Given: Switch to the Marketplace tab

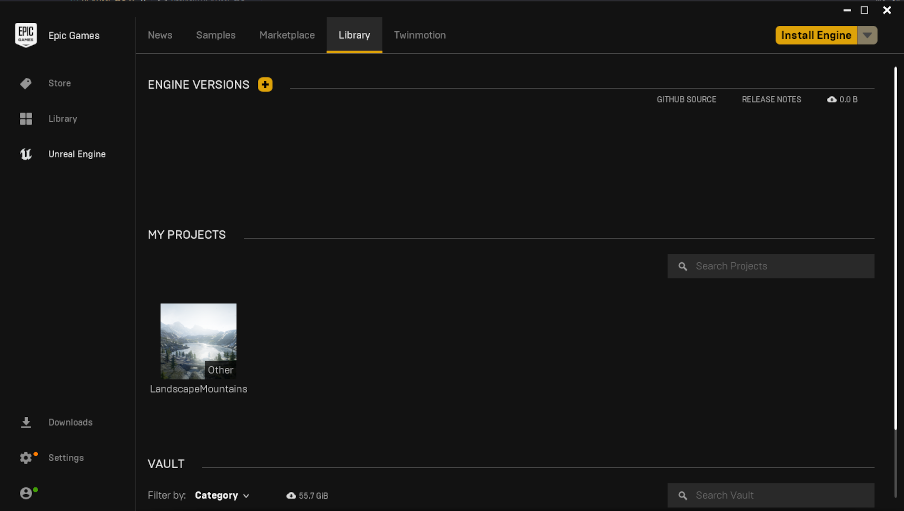Looking at the screenshot, I should point(287,35).
